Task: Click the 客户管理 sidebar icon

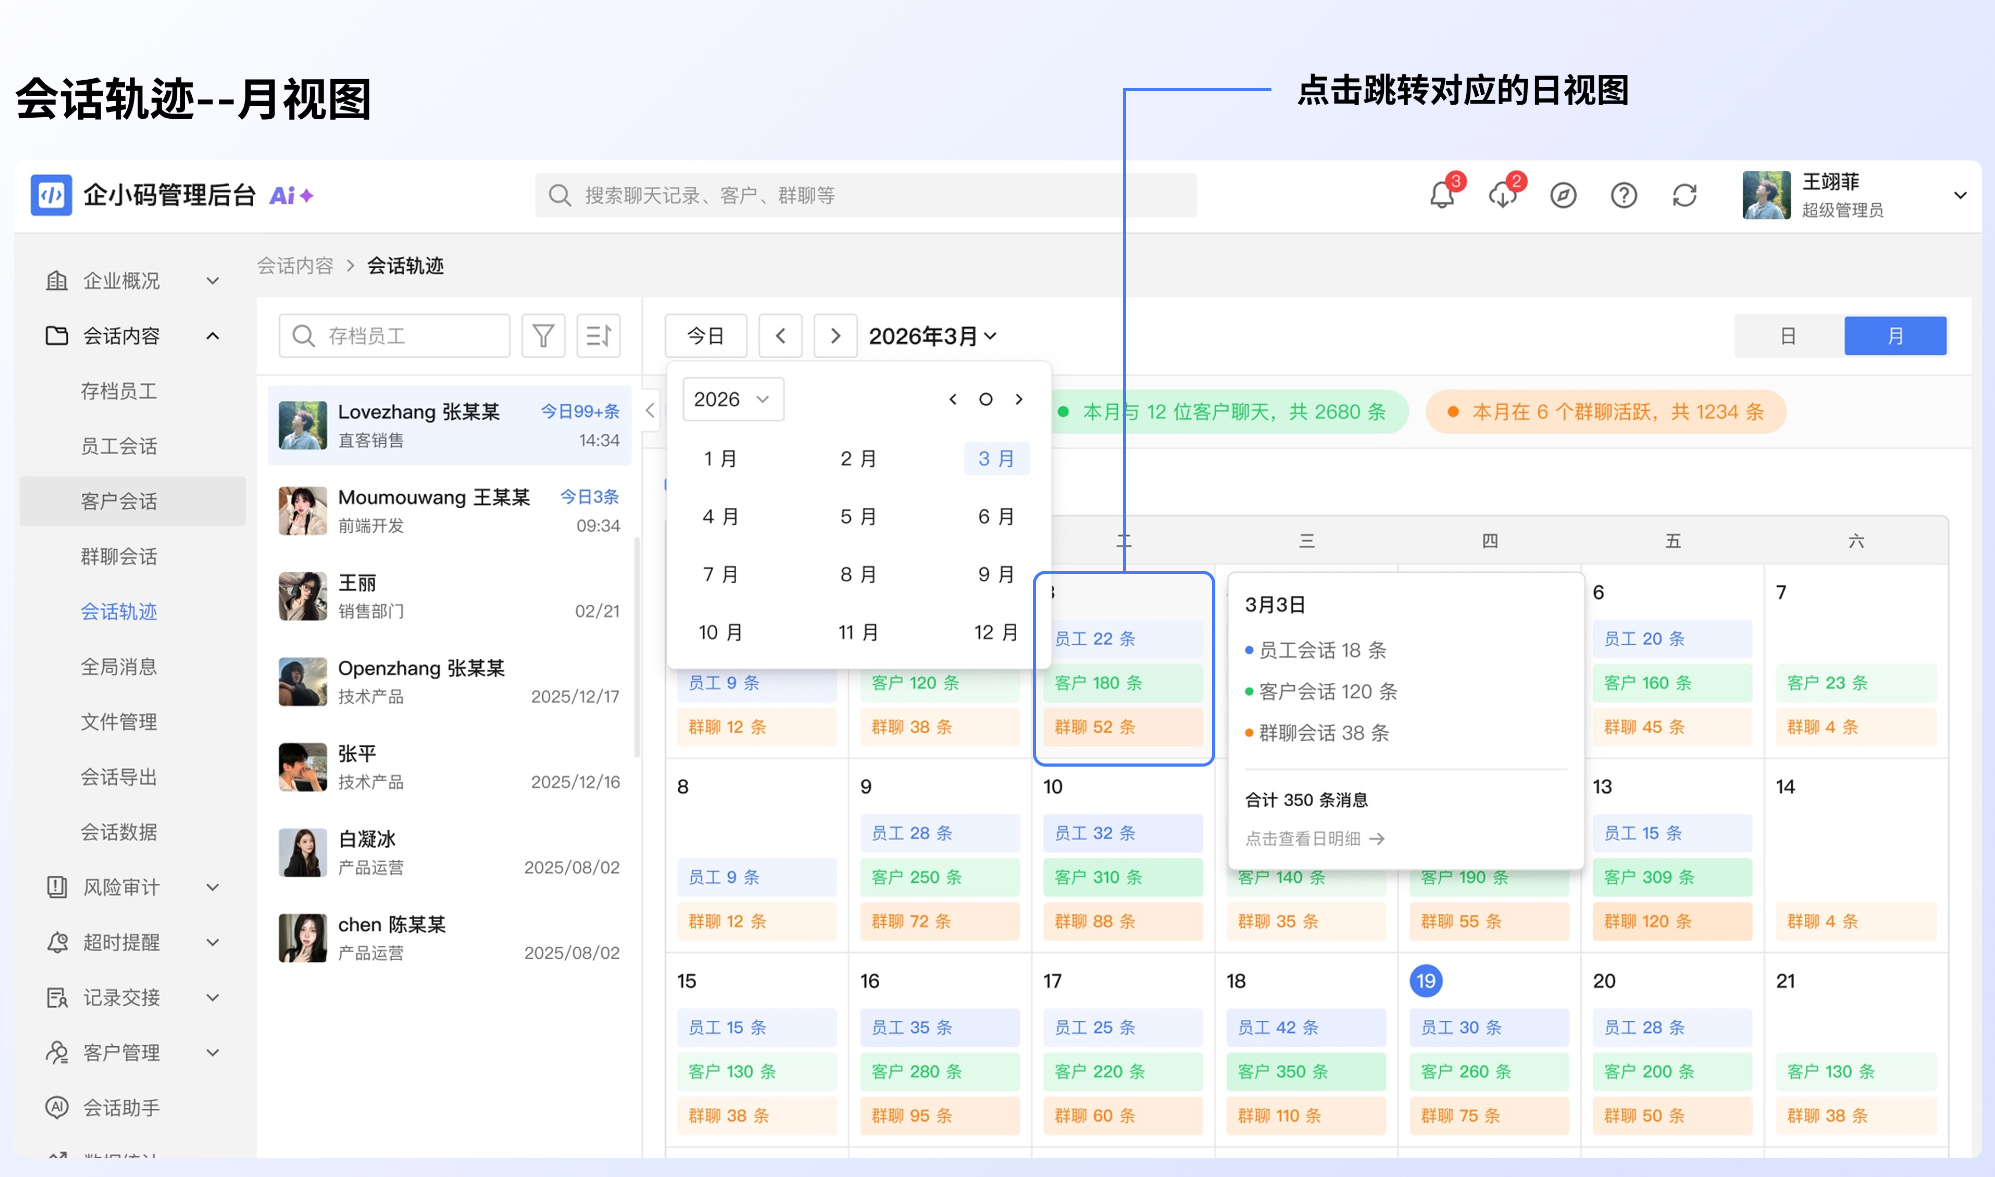Action: (x=57, y=1052)
